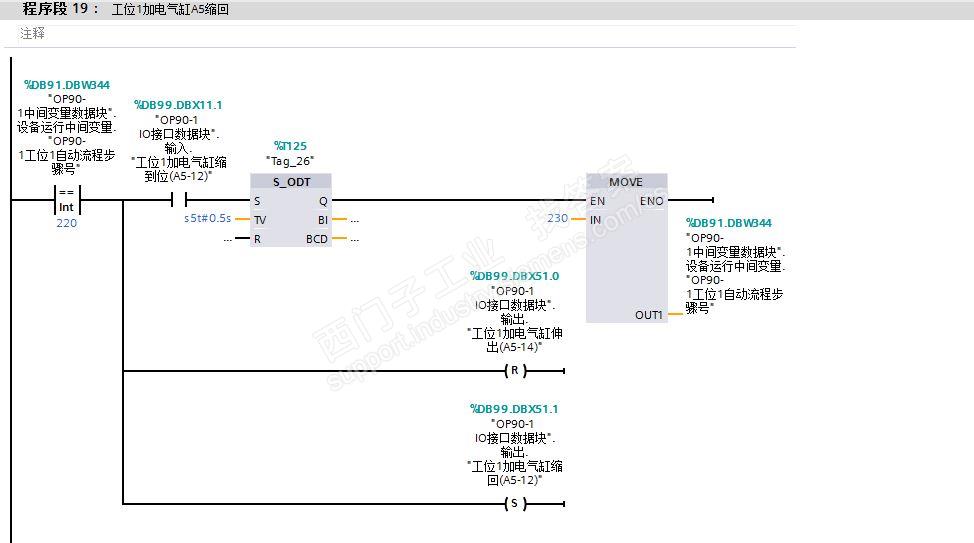The height and width of the screenshot is (543, 974).
Task: Select the %DB99.DBX51.1 operand address
Action: [x=514, y=409]
